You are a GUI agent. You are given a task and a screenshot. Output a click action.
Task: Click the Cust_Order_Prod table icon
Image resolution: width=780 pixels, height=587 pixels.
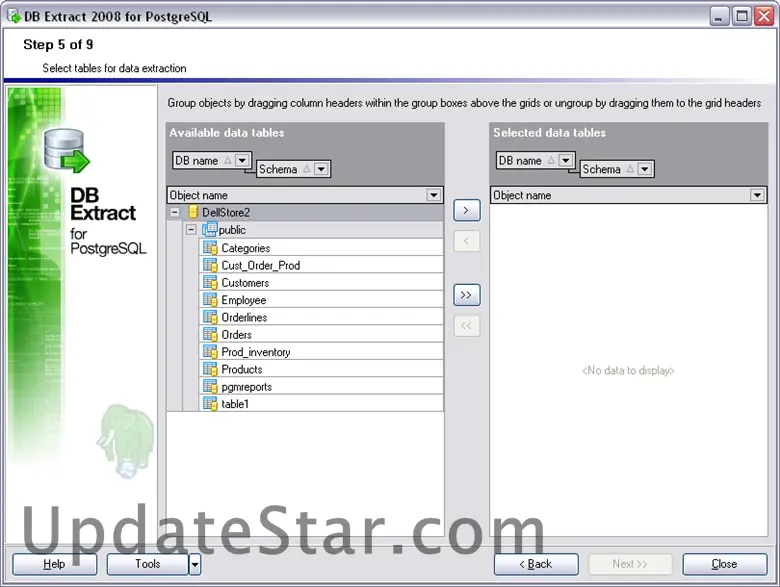tap(210, 265)
